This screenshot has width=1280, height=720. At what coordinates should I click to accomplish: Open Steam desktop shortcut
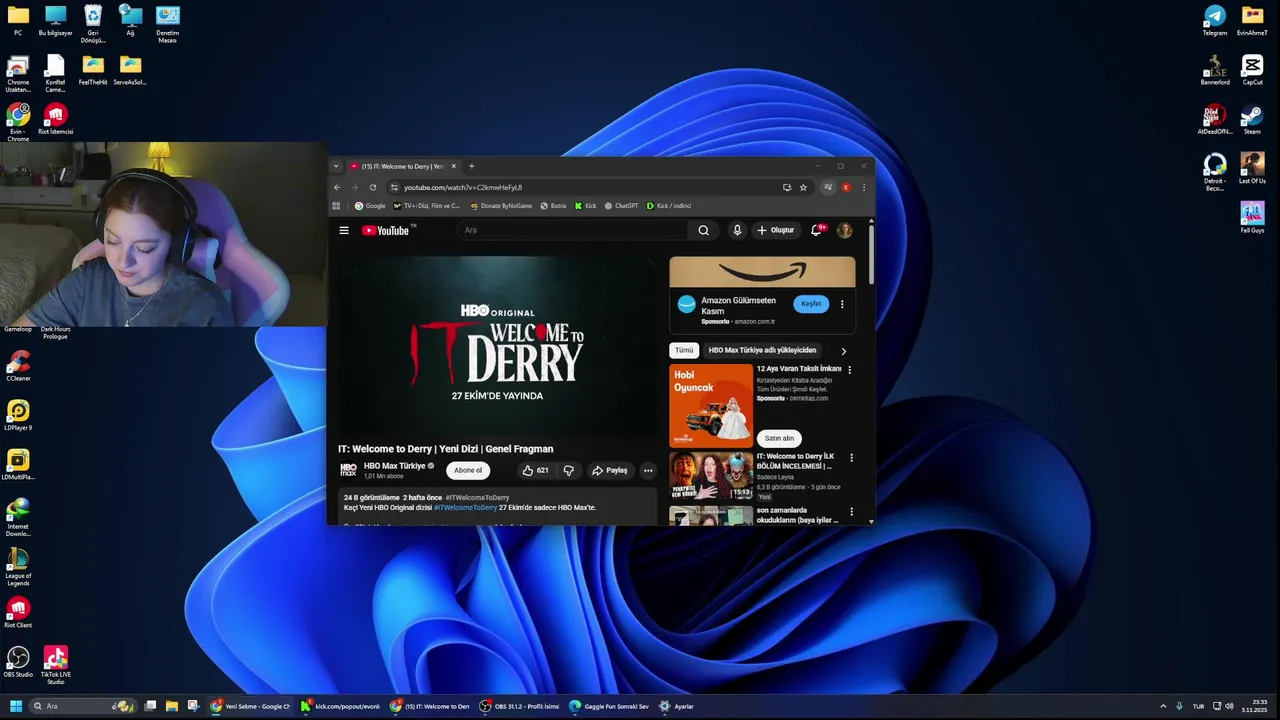pyautogui.click(x=1252, y=119)
